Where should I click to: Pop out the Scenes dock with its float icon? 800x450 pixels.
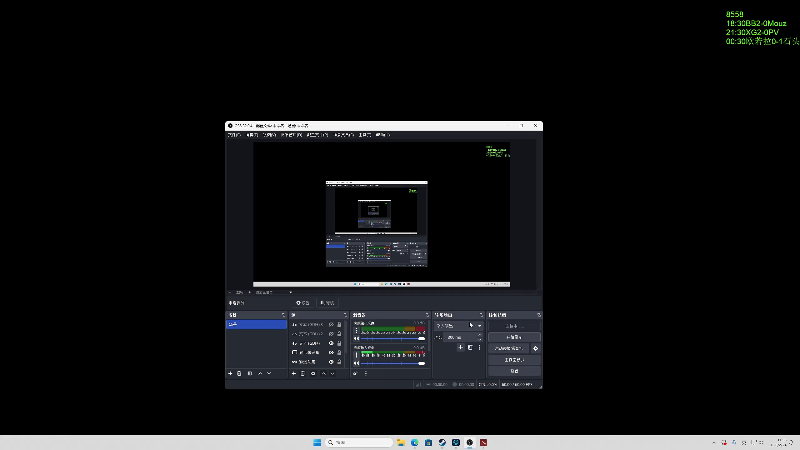pyautogui.click(x=283, y=315)
